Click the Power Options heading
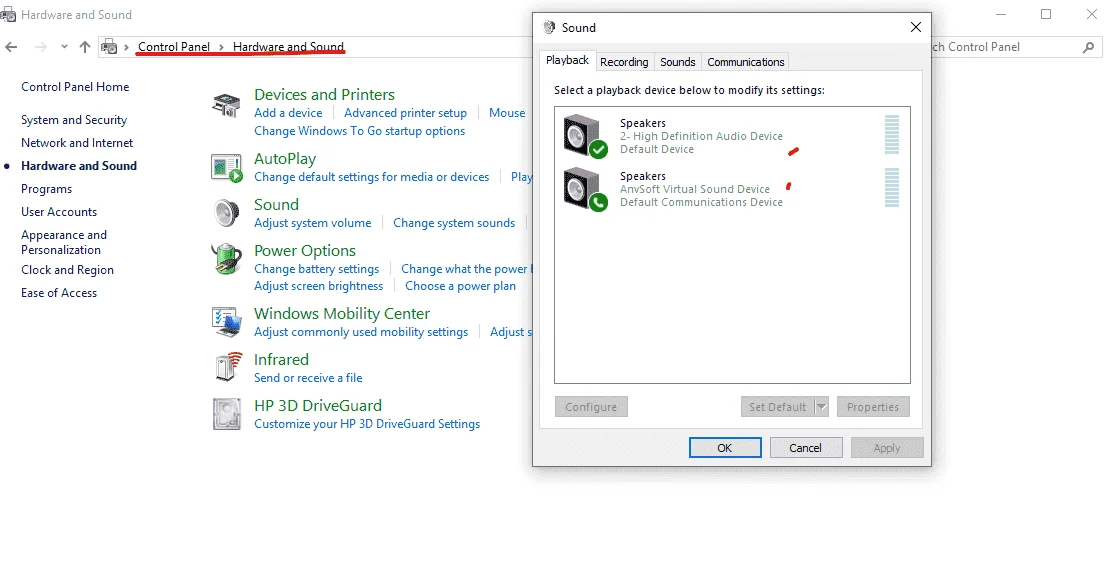This screenshot has height=587, width=1115. click(x=304, y=250)
